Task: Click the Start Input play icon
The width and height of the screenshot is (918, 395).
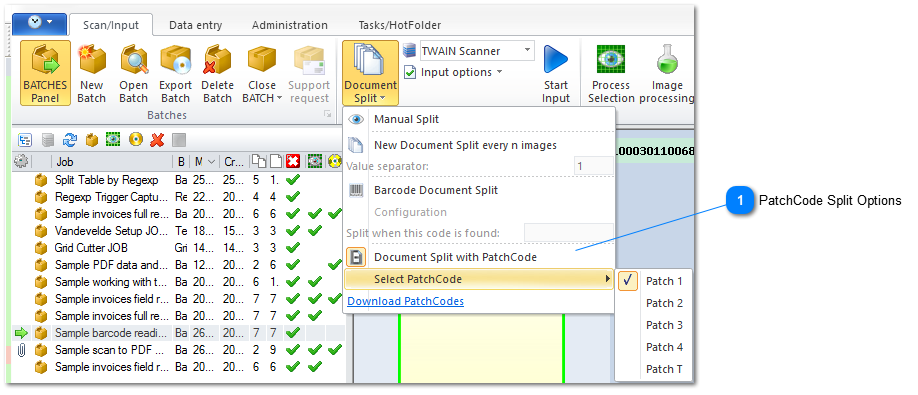Action: point(556,59)
